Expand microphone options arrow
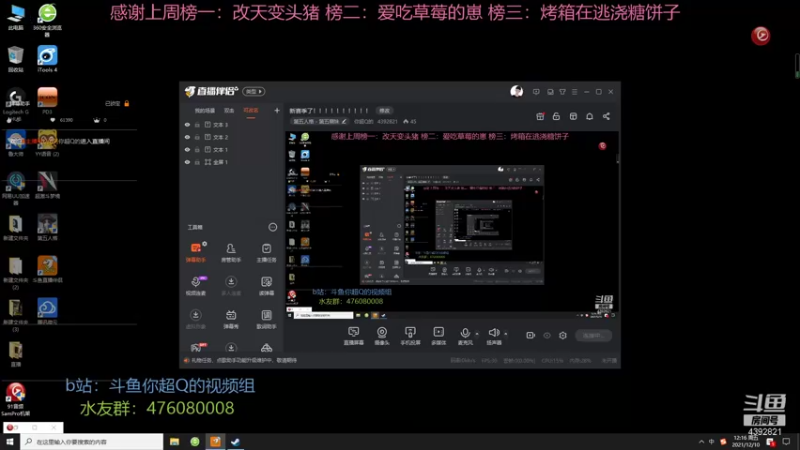Screen dimensions: 800x450 [x=477, y=334]
